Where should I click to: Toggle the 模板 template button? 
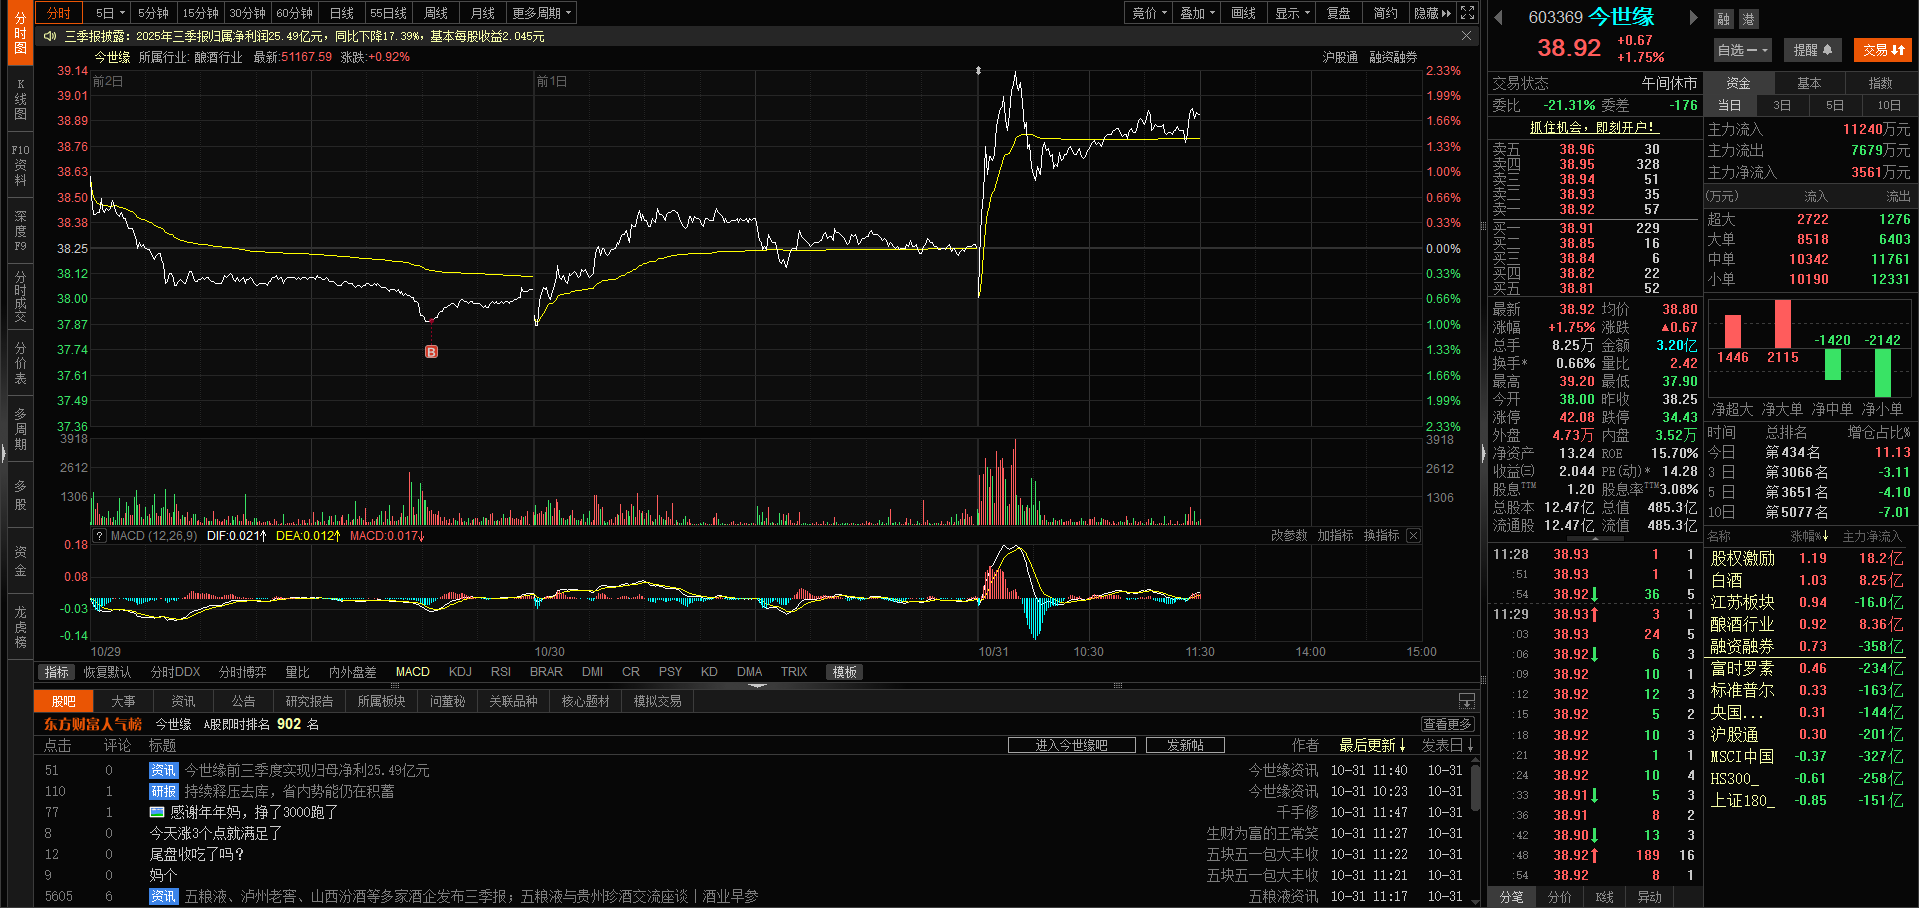pyautogui.click(x=845, y=672)
